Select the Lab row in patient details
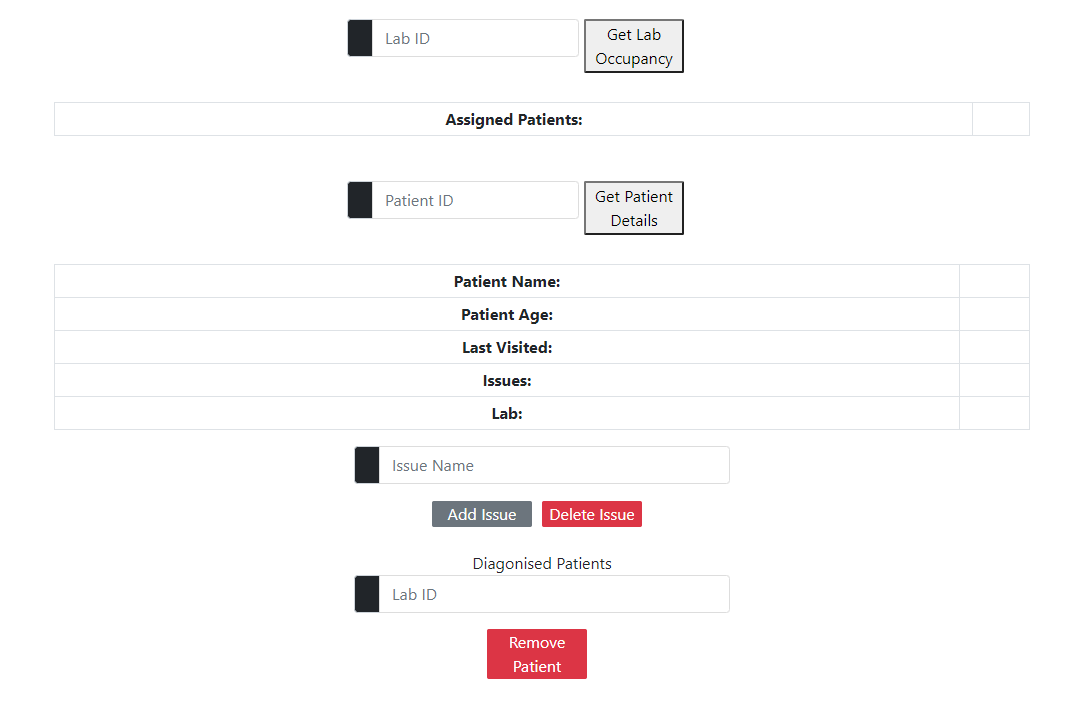 507,413
